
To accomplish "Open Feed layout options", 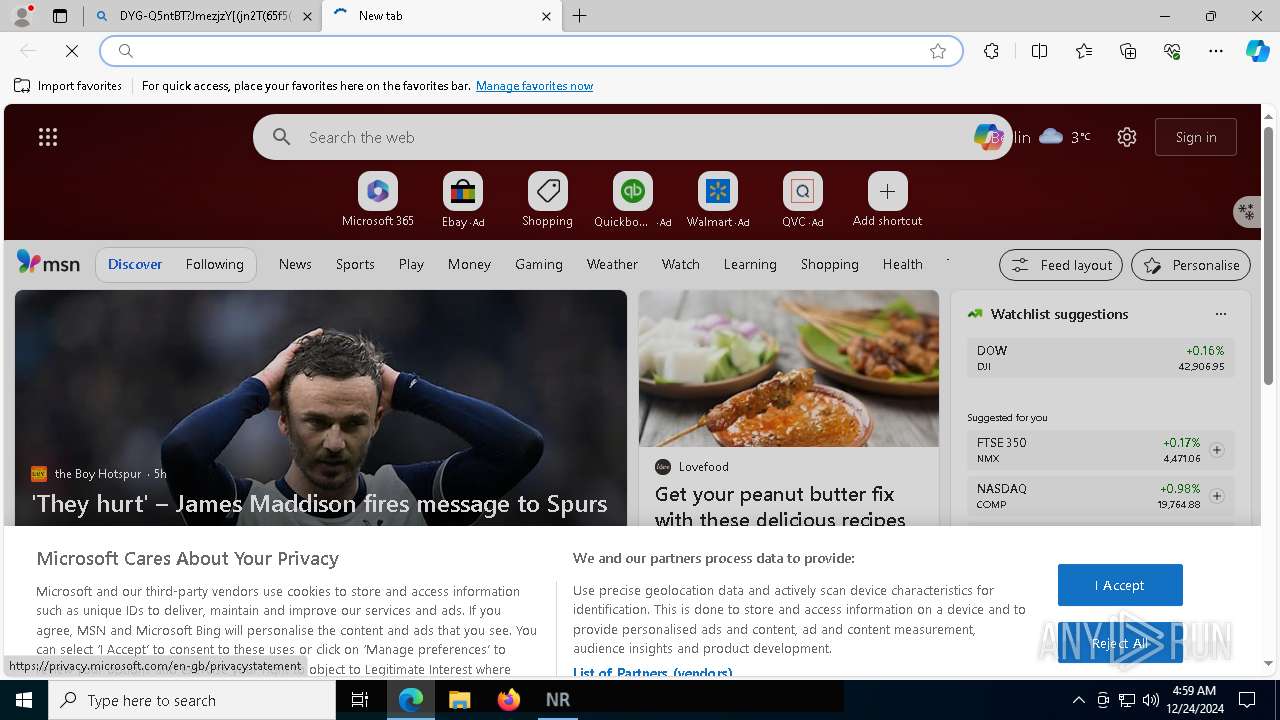I will (x=1061, y=265).
